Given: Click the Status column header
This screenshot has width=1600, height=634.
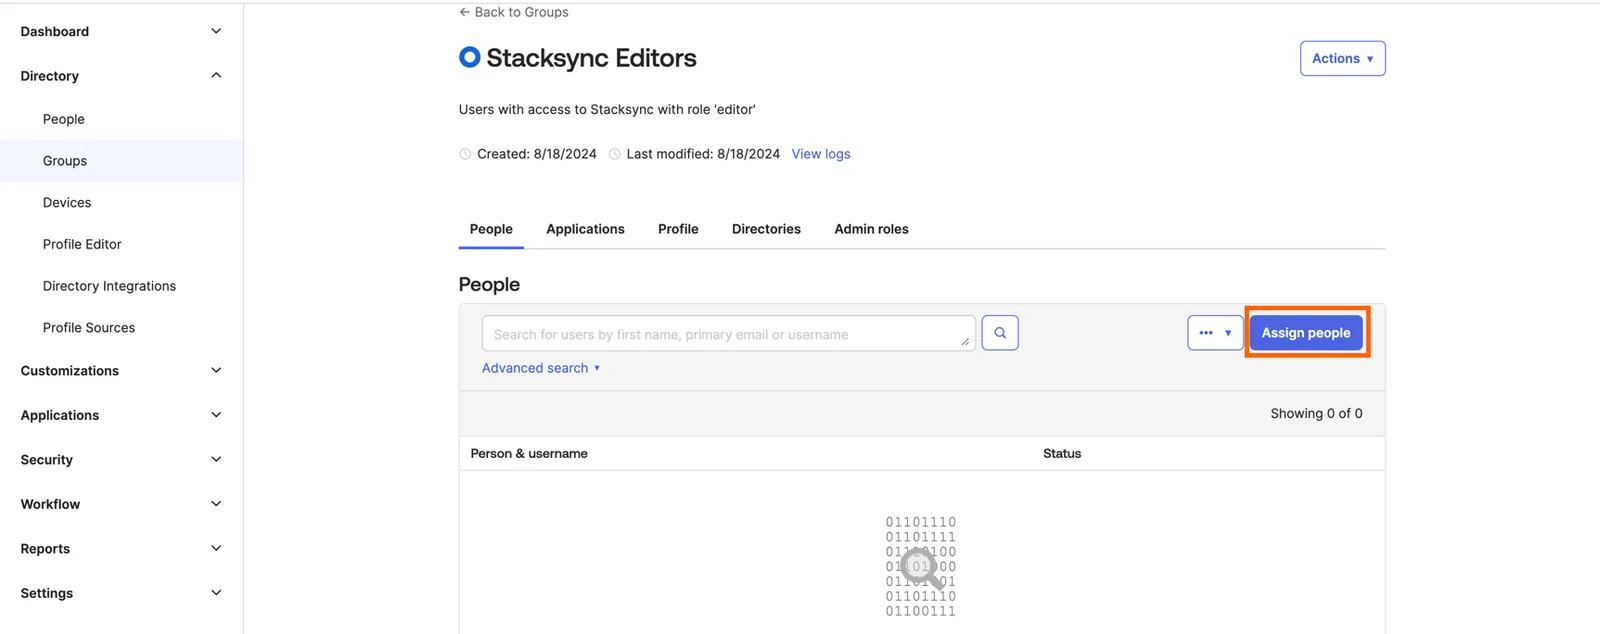Looking at the screenshot, I should click(x=1062, y=454).
